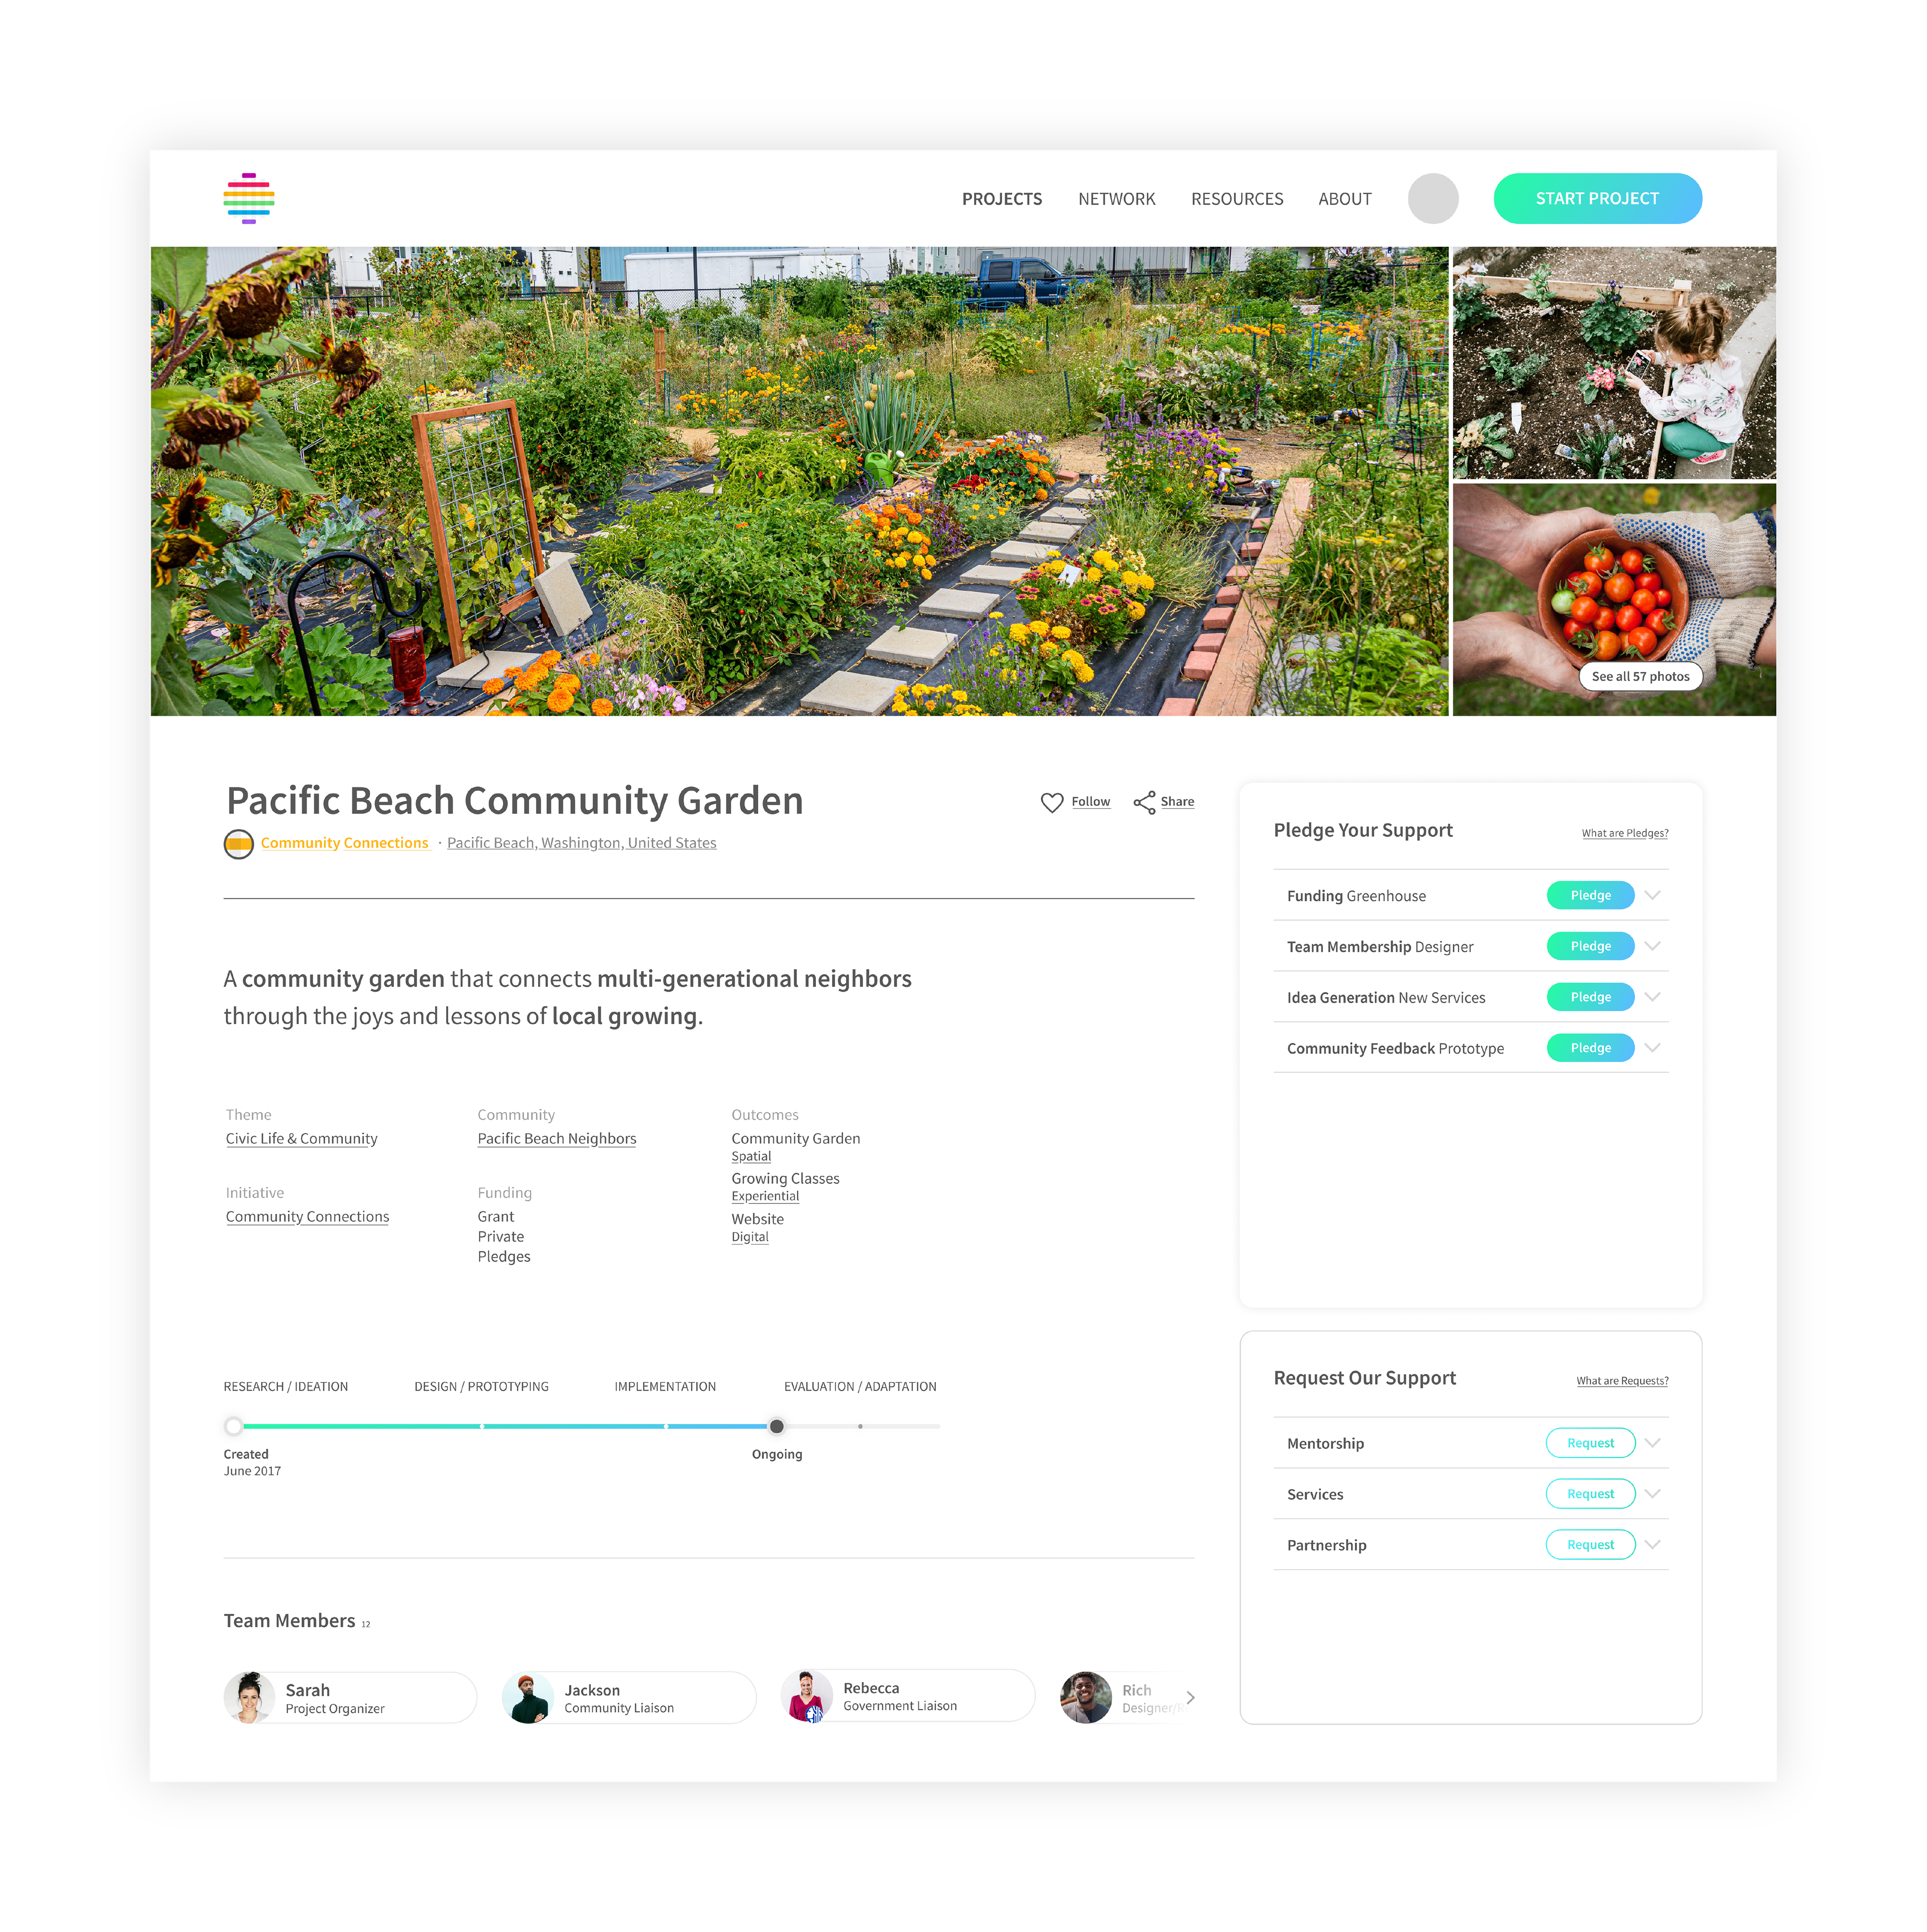Click the Spatial outcome link

751,1157
